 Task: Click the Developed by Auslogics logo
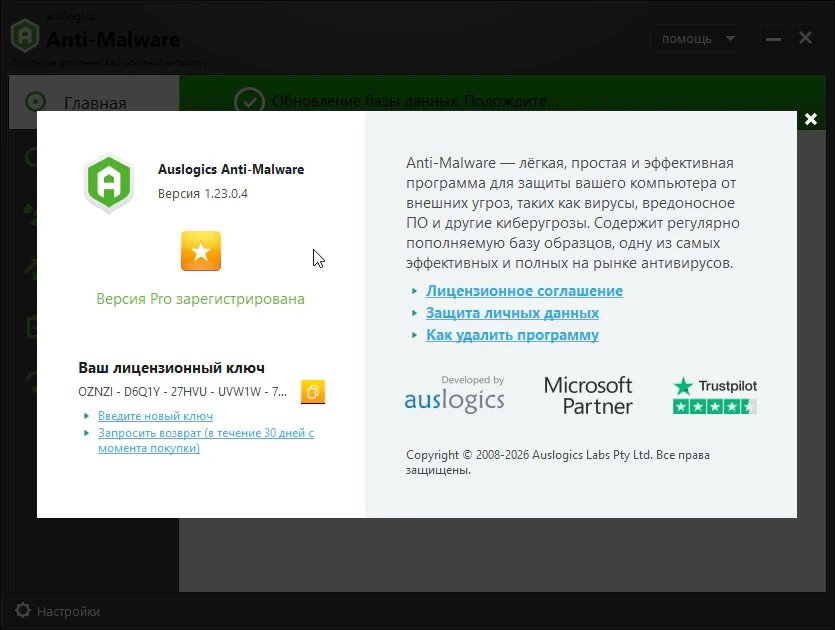(x=454, y=395)
